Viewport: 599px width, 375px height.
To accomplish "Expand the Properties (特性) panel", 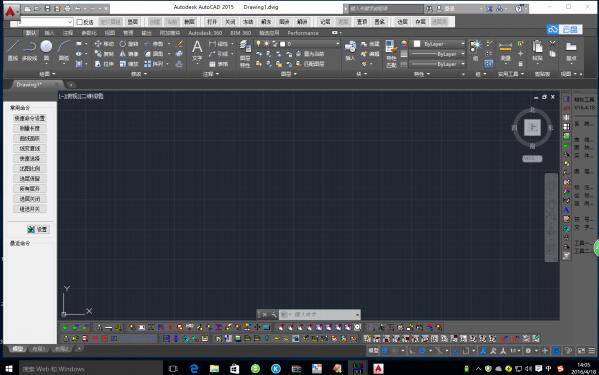I will tap(422, 74).
